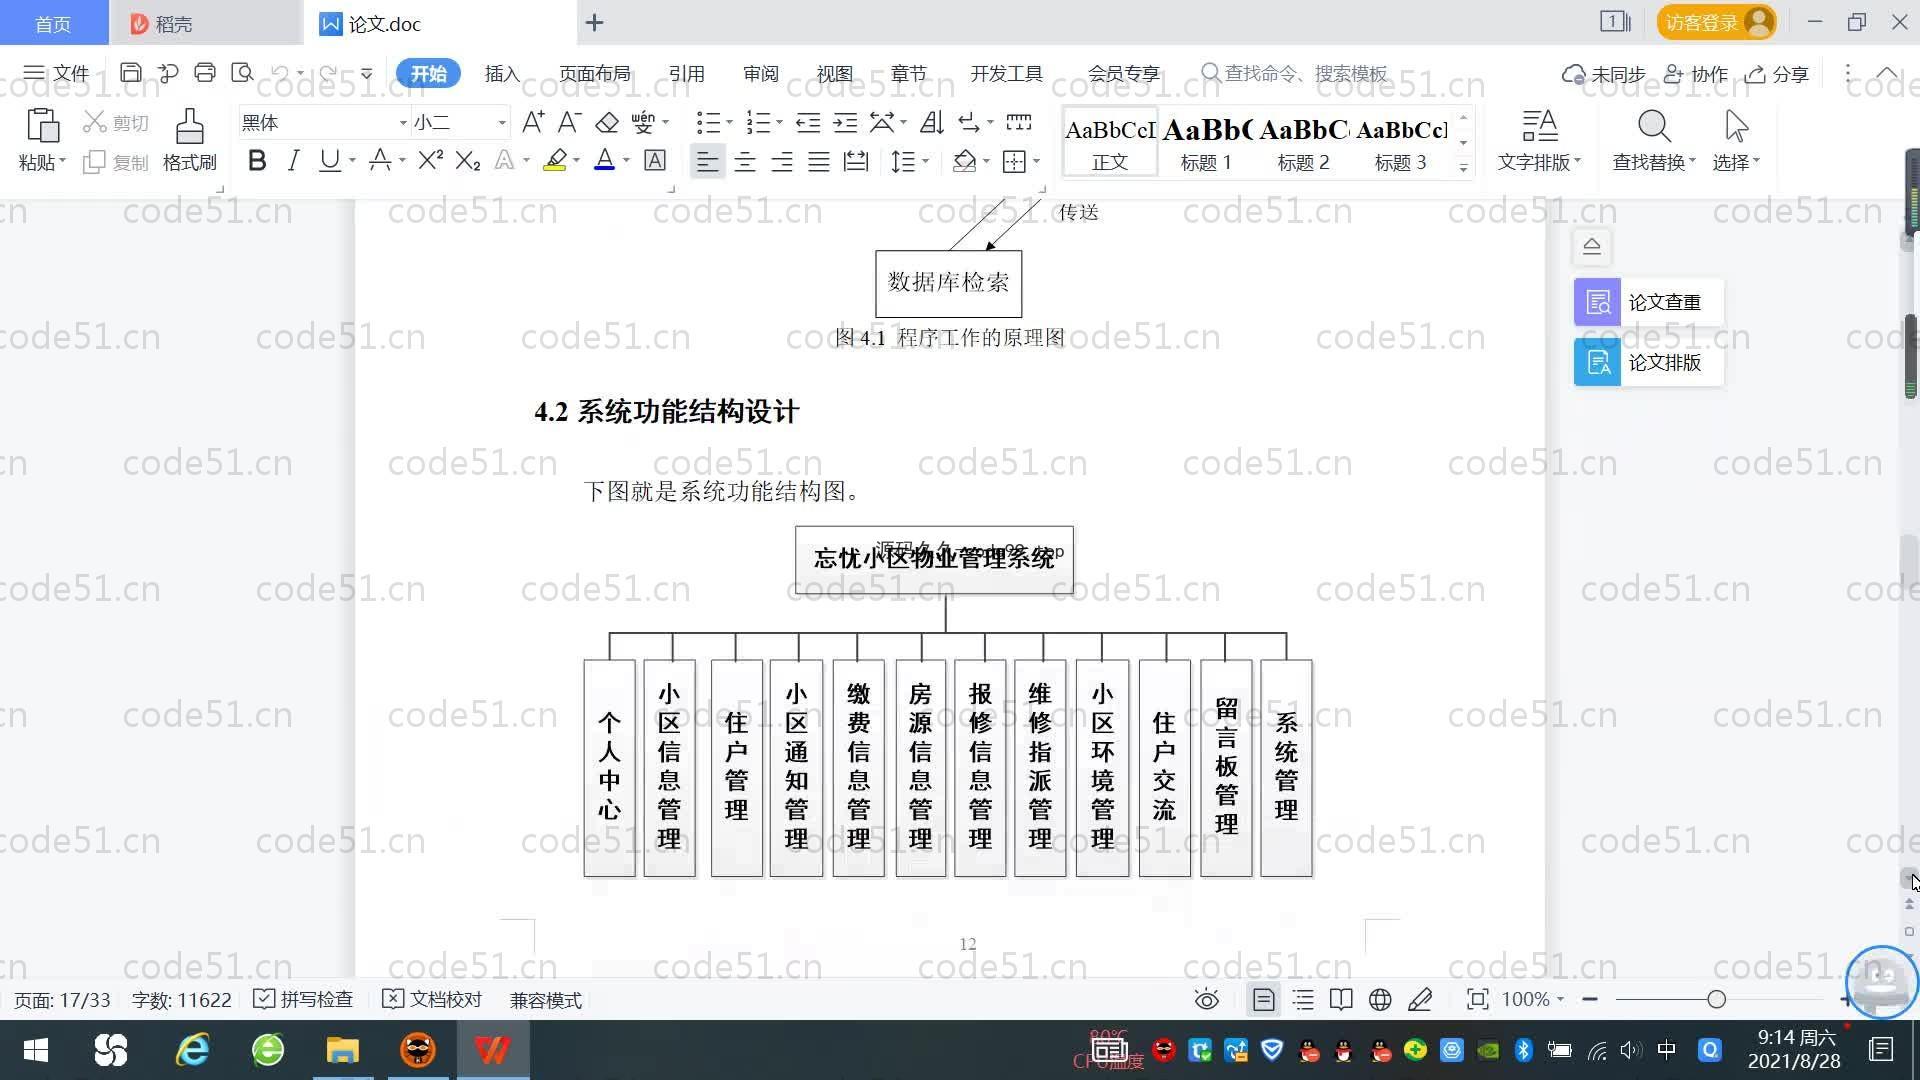Click distributed alignment icon

(856, 161)
